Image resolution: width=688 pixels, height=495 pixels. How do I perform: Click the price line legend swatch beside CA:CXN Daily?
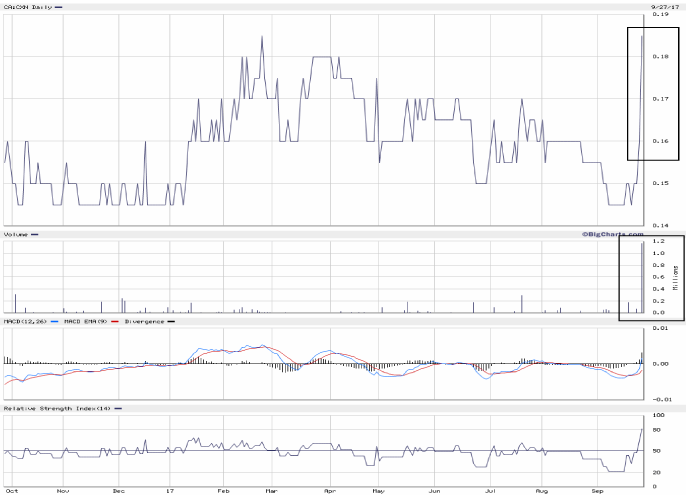point(58,7)
